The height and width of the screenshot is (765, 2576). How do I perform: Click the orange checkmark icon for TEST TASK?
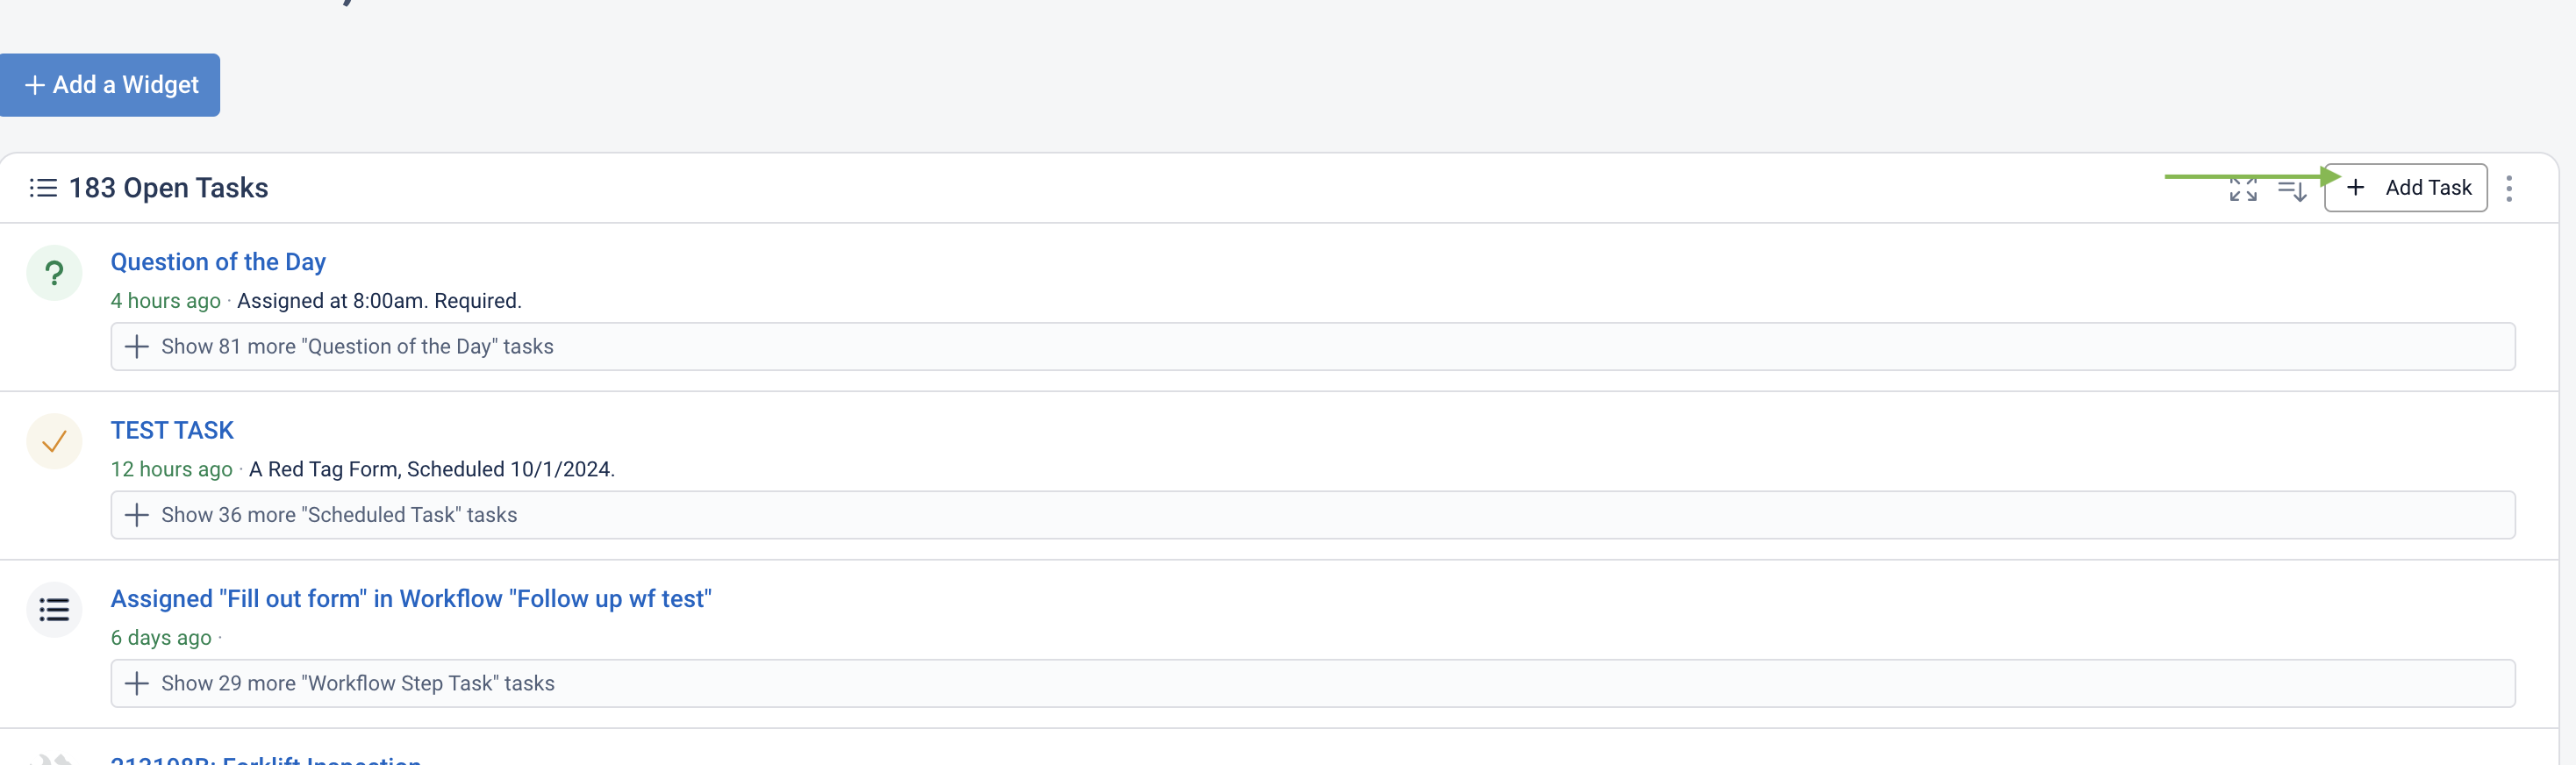click(x=54, y=441)
